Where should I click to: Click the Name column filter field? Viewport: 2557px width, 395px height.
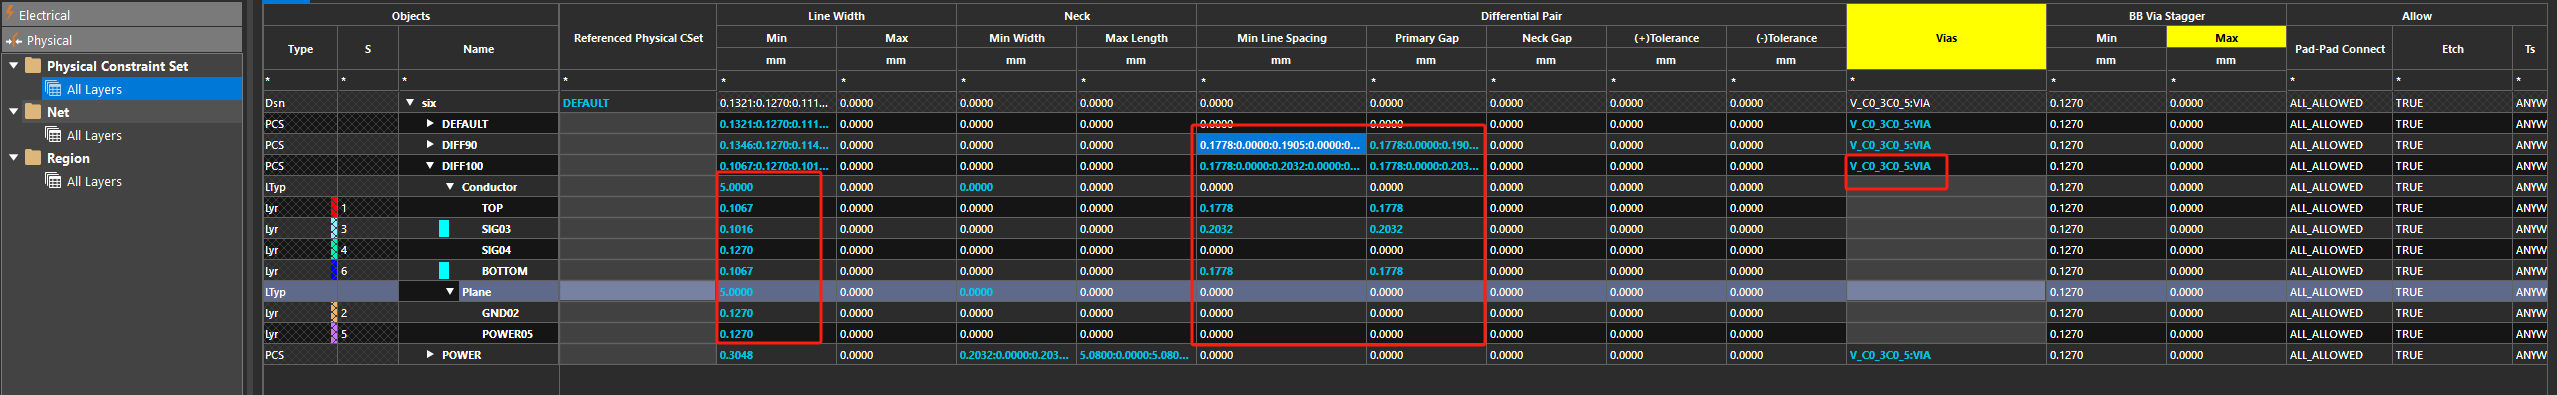(x=478, y=80)
